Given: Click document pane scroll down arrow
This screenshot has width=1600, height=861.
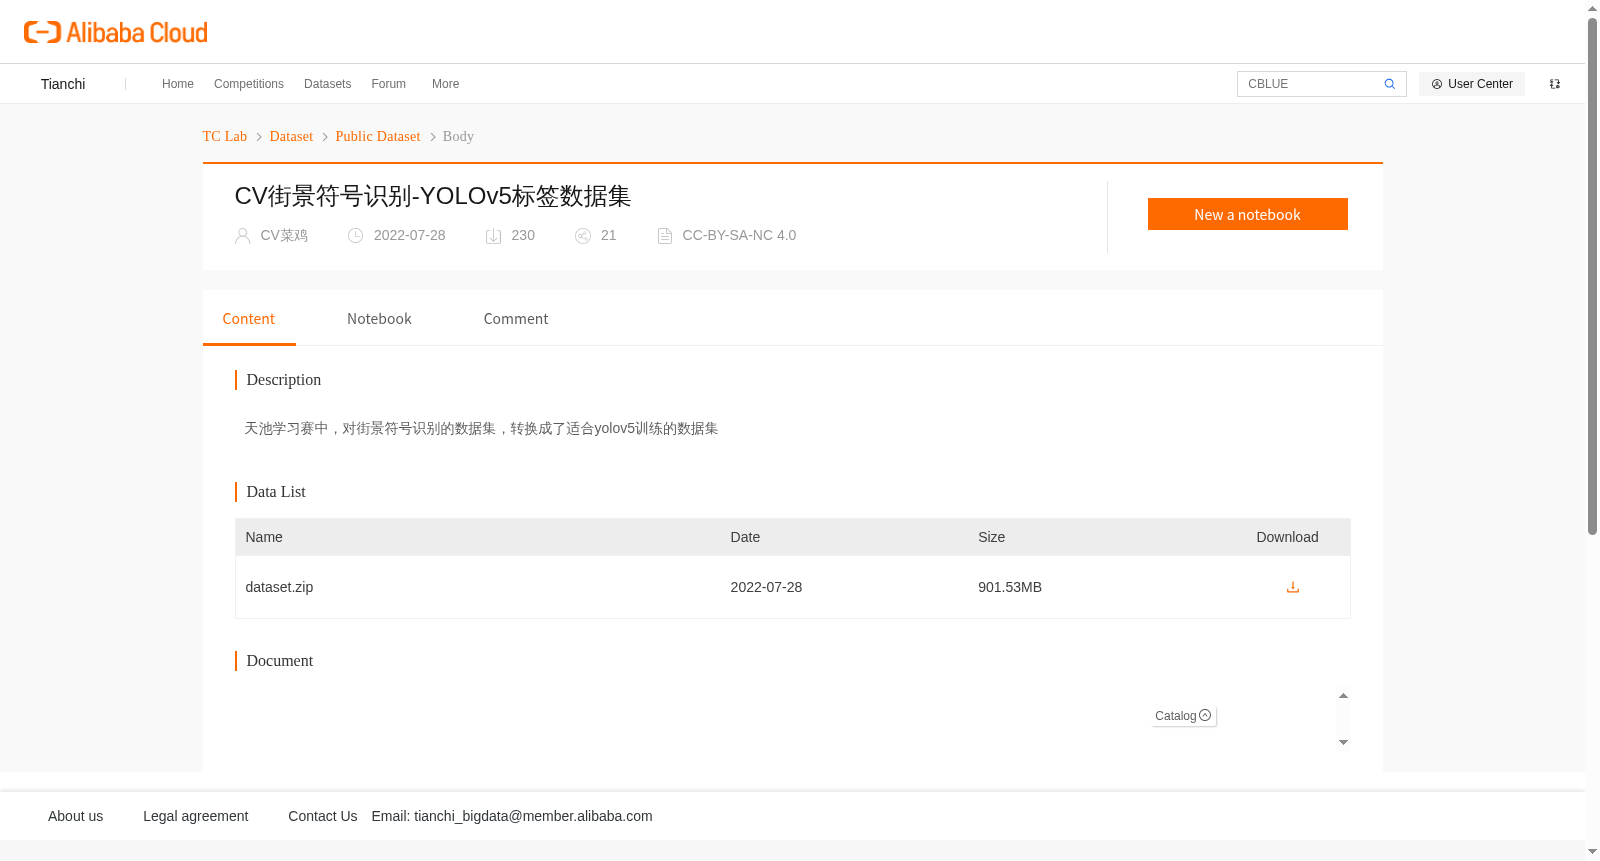Looking at the screenshot, I should pyautogui.click(x=1343, y=742).
